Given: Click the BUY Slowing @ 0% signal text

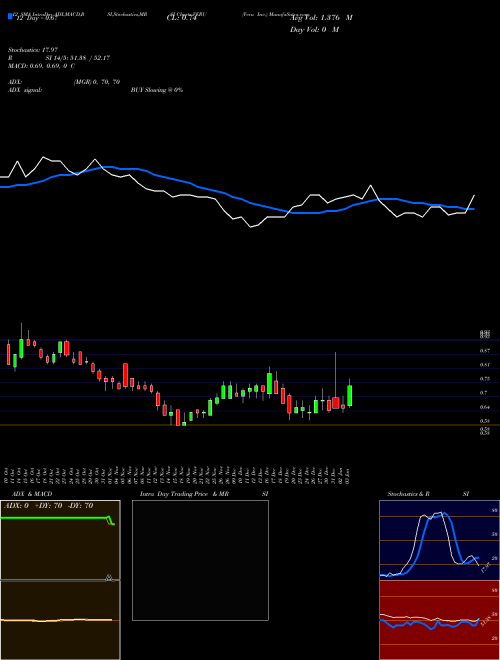Looking at the screenshot, I should point(157,90).
